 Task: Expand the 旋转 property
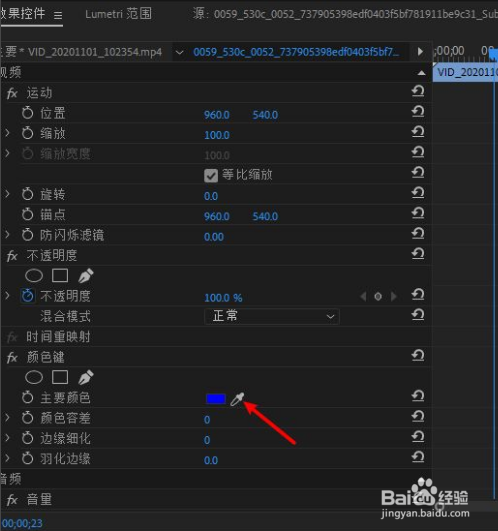coord(7,194)
